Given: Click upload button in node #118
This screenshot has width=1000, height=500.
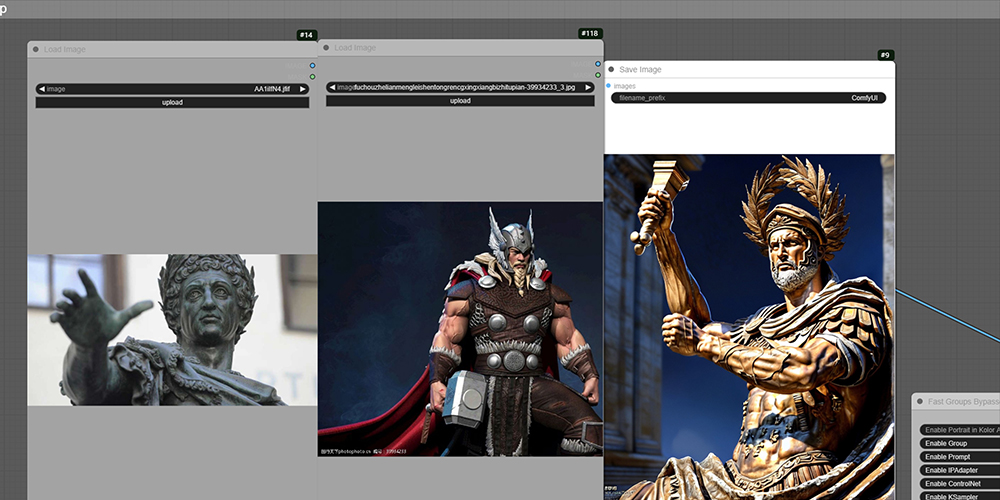Looking at the screenshot, I should click(460, 101).
